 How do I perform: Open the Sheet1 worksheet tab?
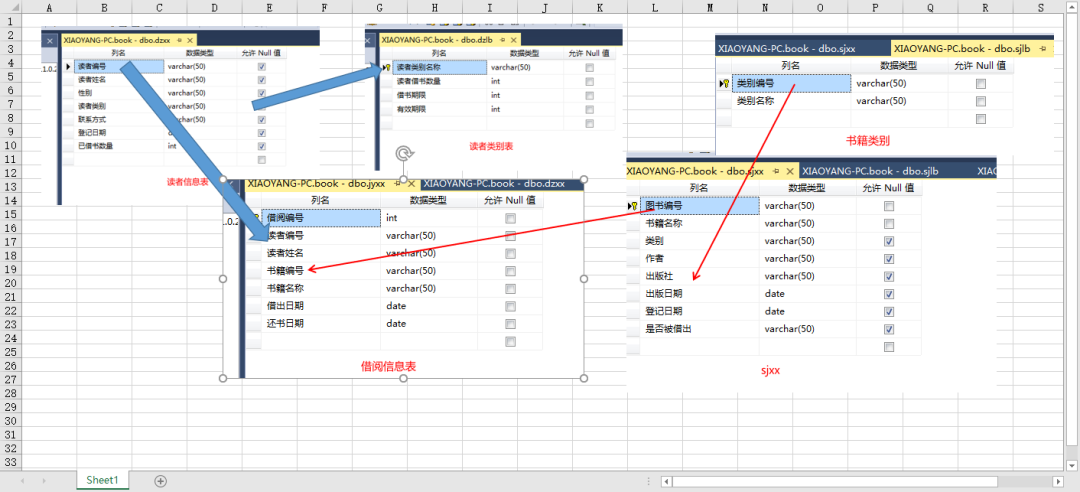[x=102, y=480]
